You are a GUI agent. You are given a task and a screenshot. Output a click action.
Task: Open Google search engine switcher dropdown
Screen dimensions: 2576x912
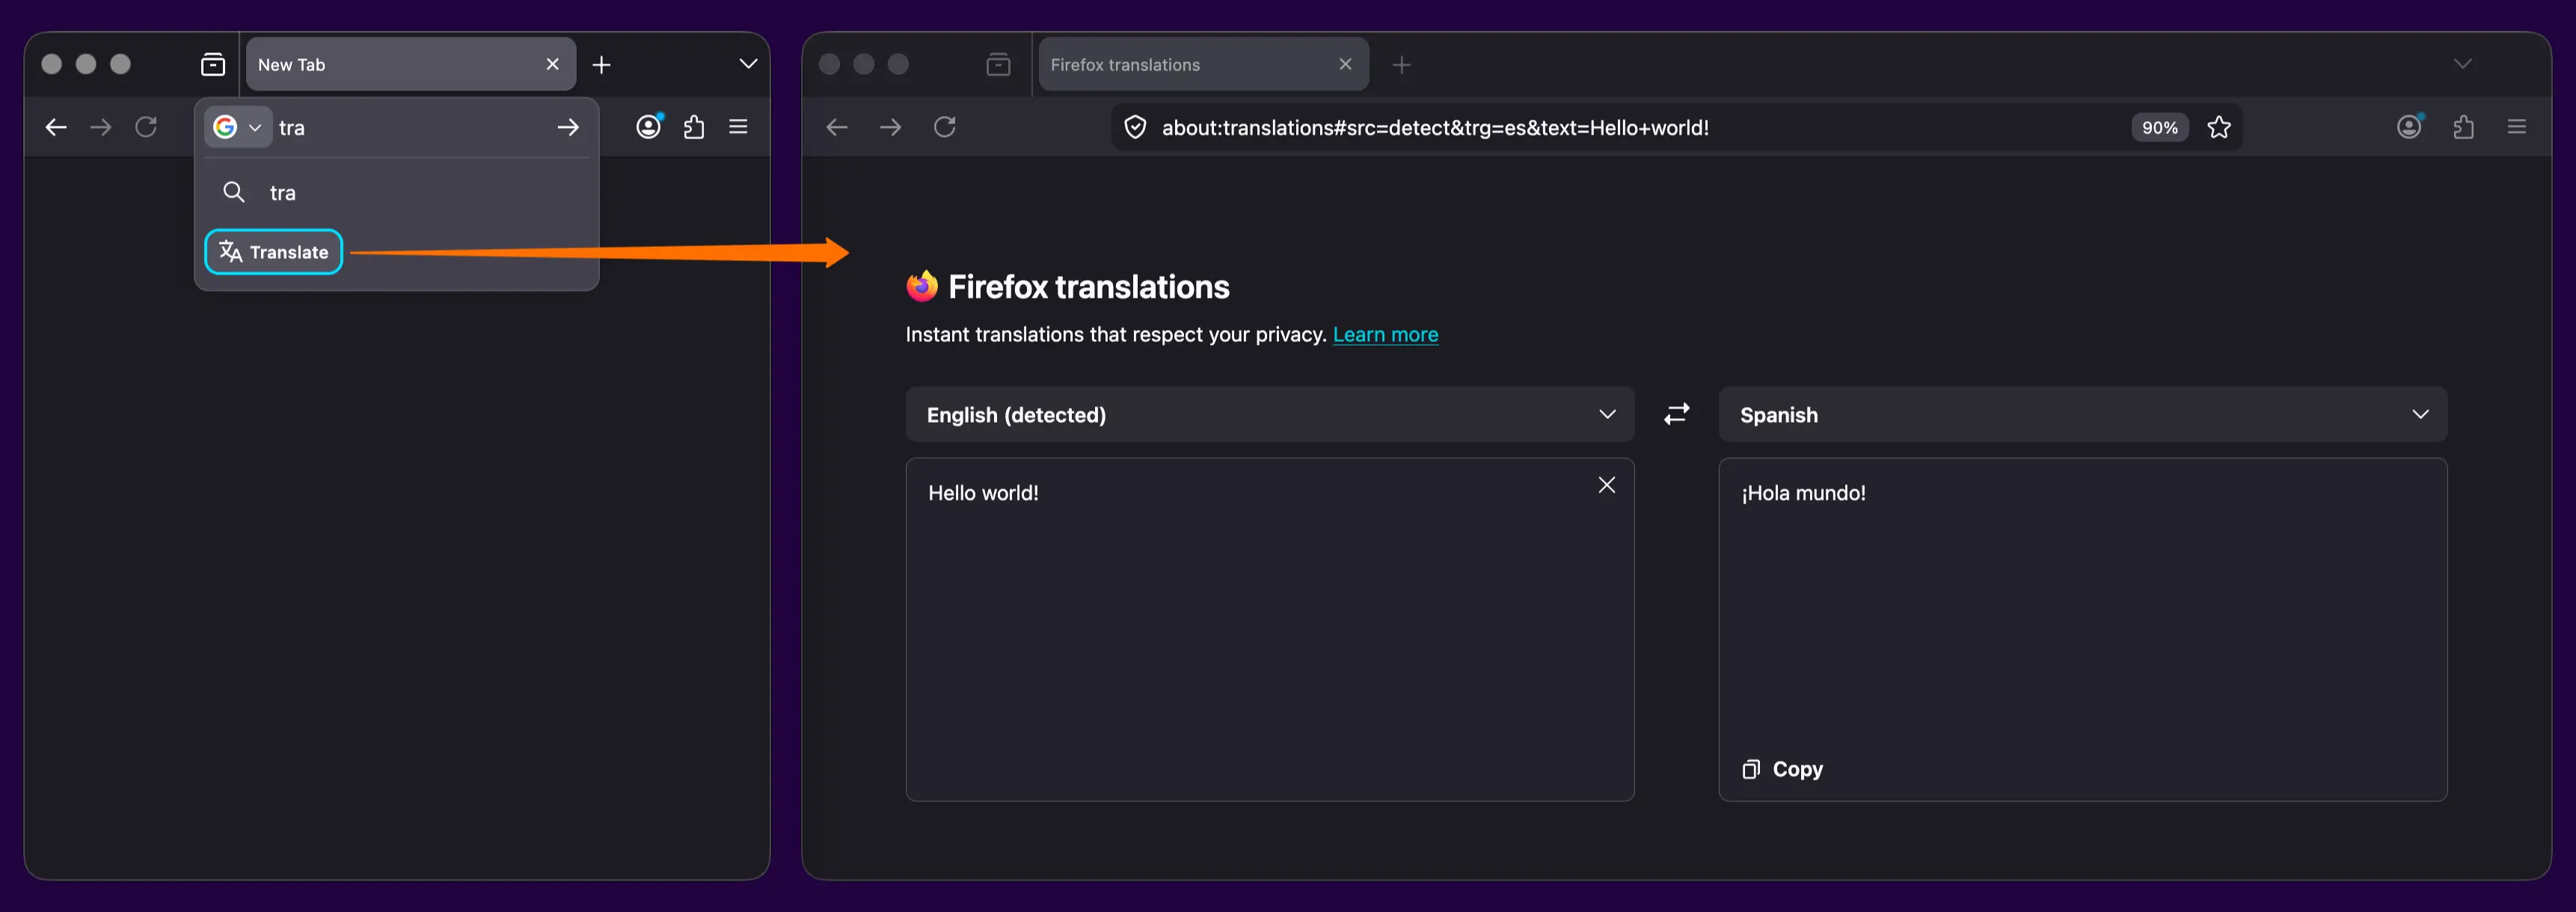[238, 127]
